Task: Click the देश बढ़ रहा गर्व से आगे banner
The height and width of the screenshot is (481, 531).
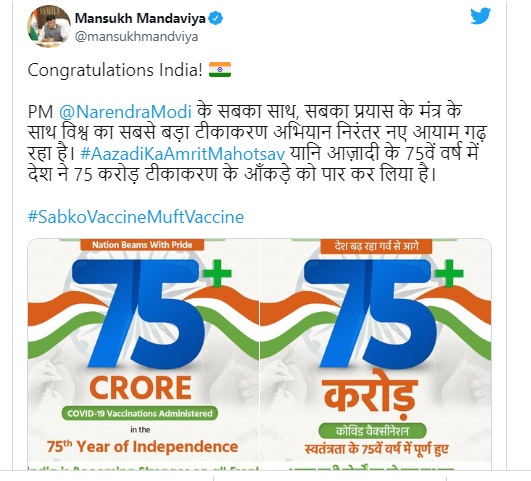Action: pos(376,246)
